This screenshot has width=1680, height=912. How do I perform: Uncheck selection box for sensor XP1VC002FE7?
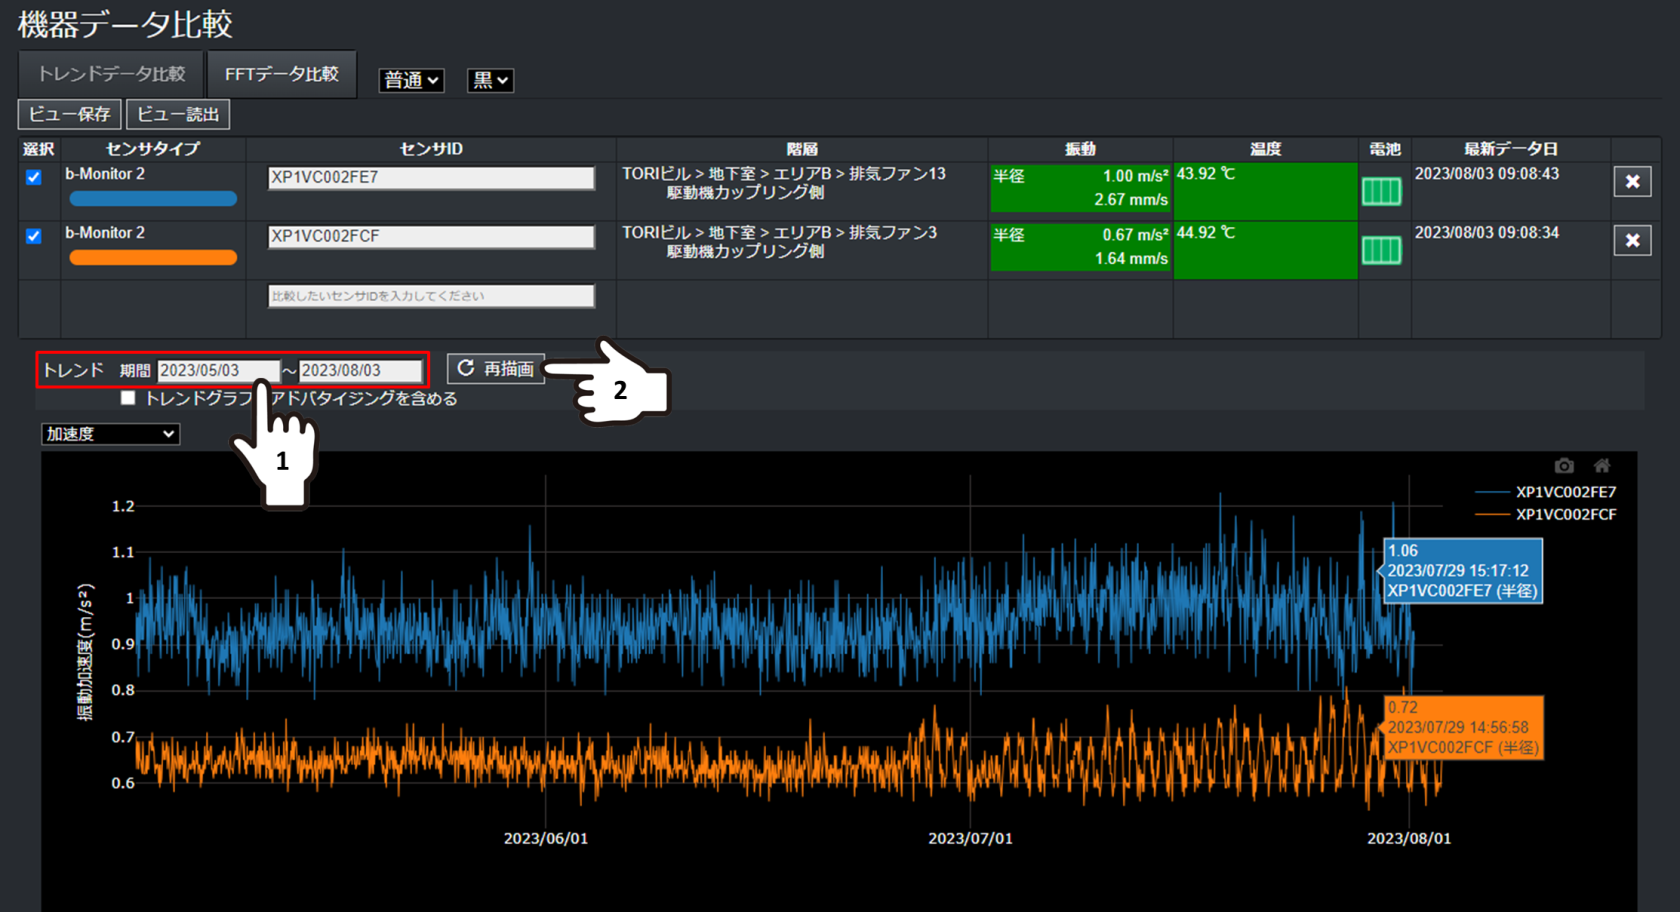(34, 177)
